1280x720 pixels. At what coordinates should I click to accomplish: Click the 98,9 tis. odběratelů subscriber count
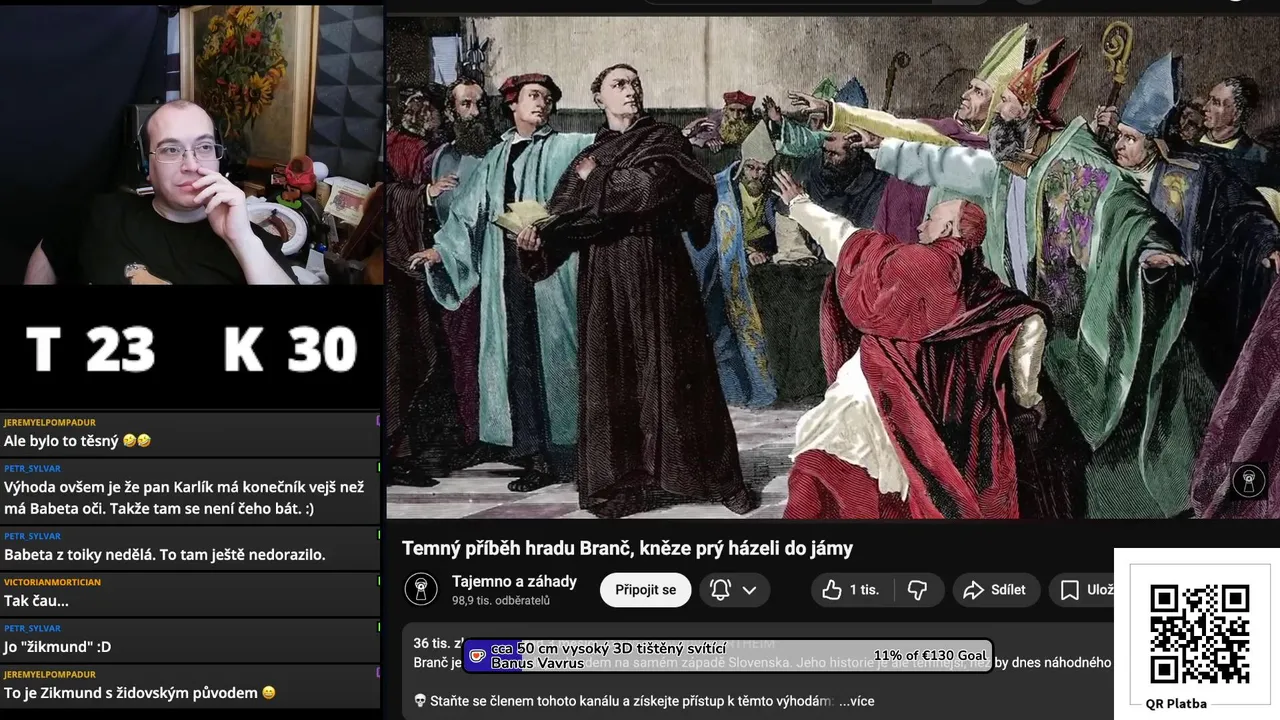[501, 601]
